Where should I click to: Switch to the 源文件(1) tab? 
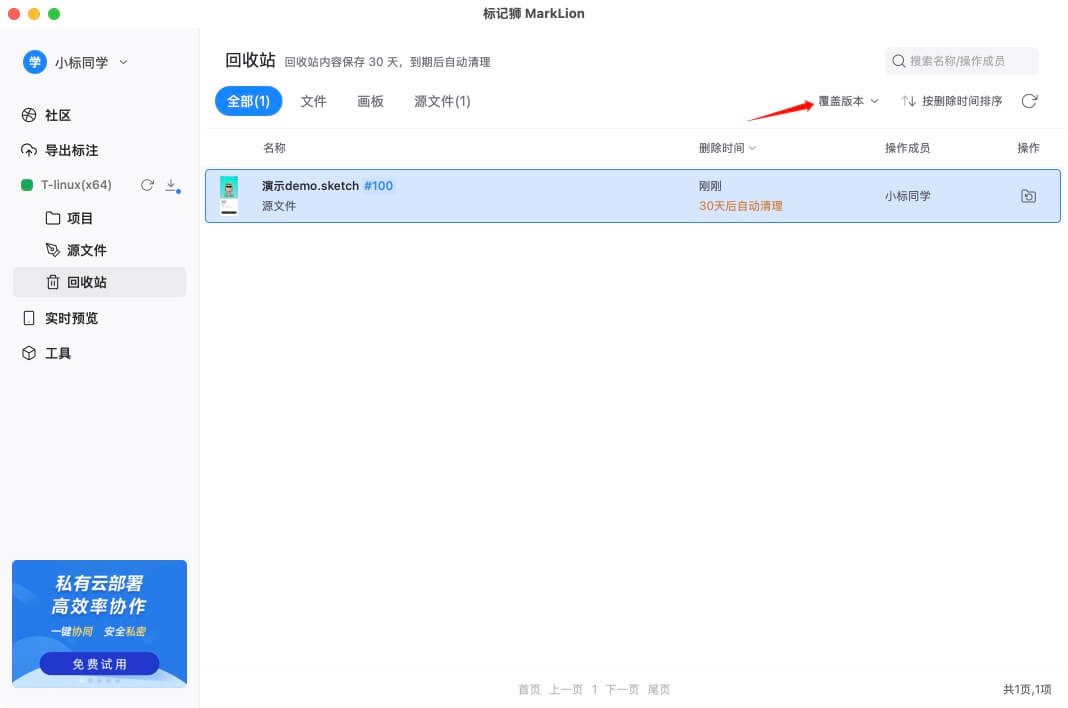point(441,101)
